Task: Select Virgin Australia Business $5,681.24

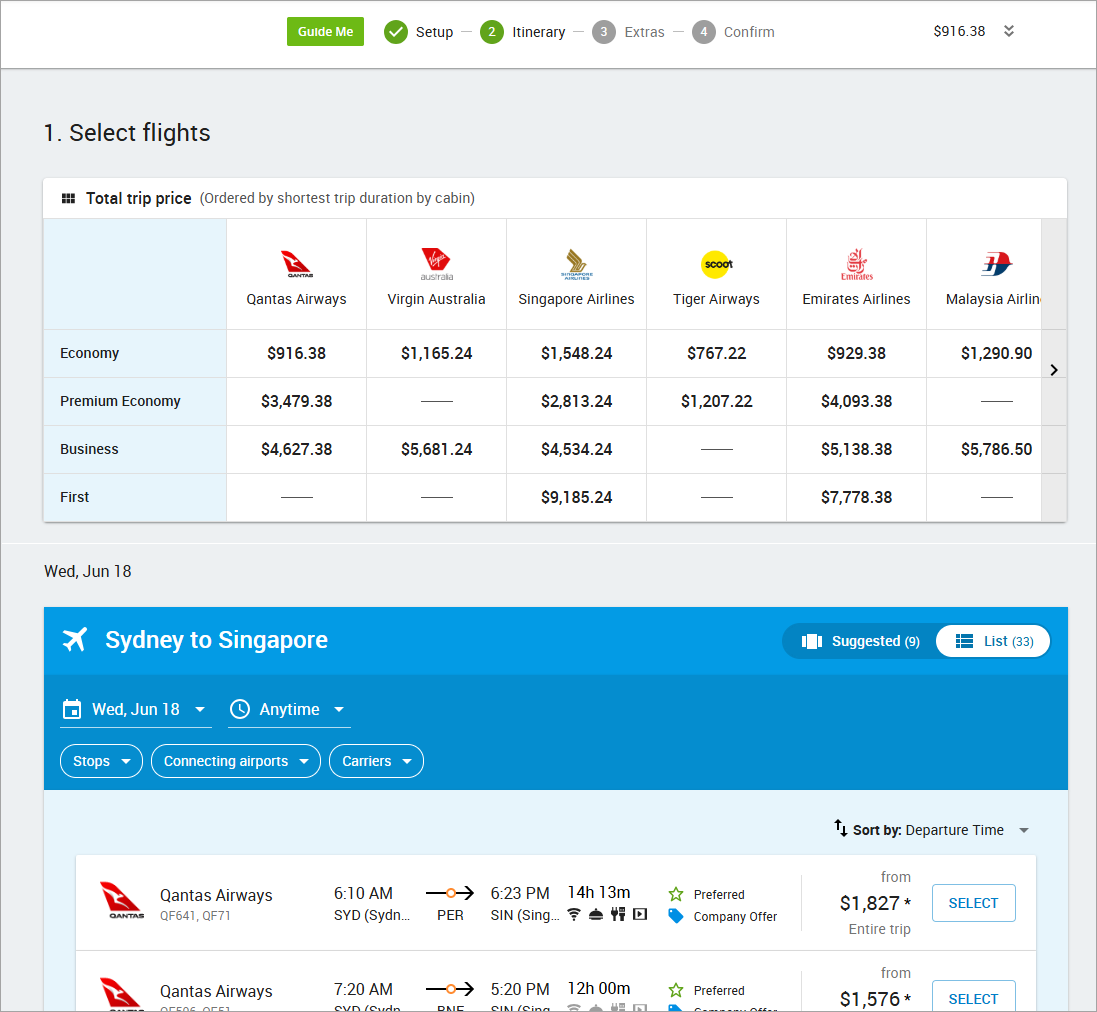Action: coord(437,450)
